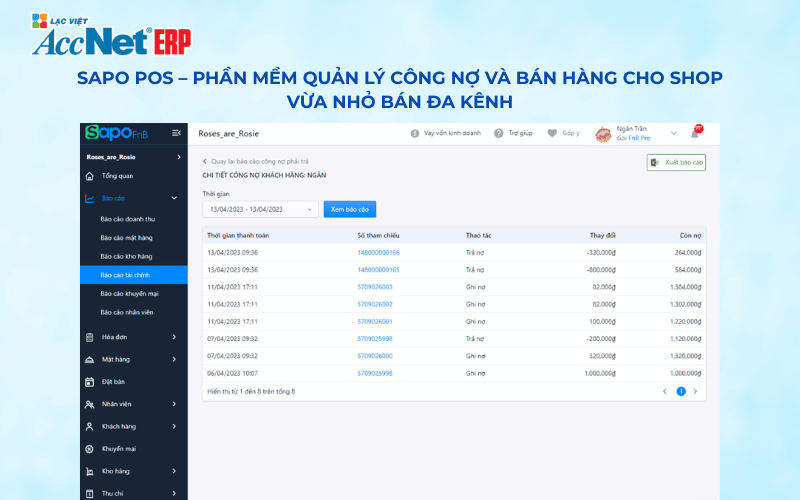The height and width of the screenshot is (500, 800).
Task: Click the Số tham chiếu column header
Action: tap(378, 236)
